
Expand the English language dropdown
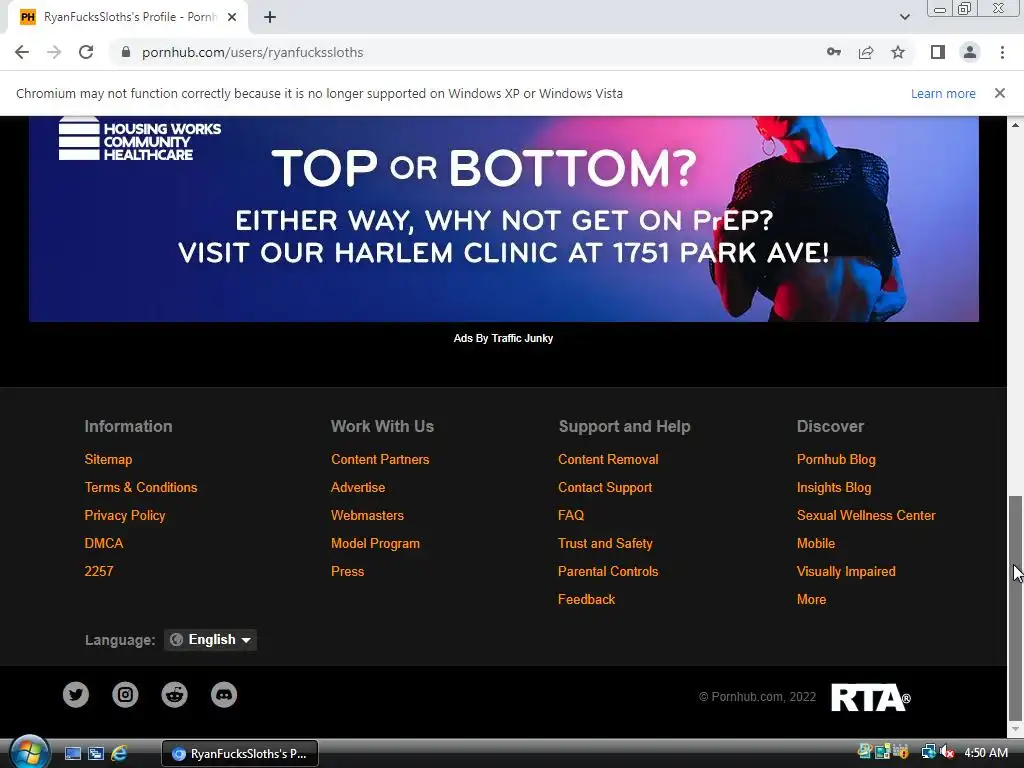coord(210,640)
